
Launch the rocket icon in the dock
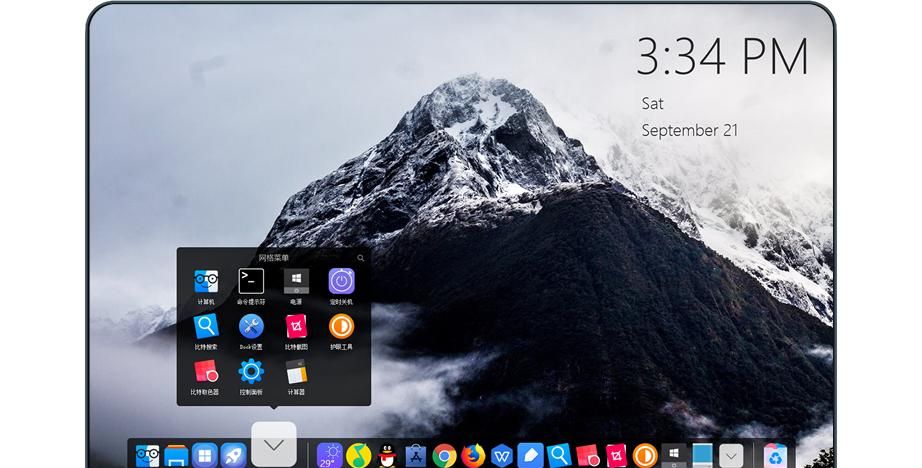233,456
